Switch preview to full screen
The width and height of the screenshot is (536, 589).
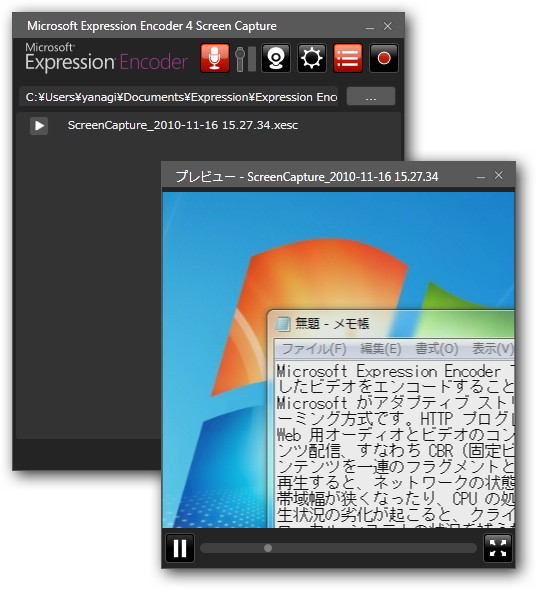498,548
